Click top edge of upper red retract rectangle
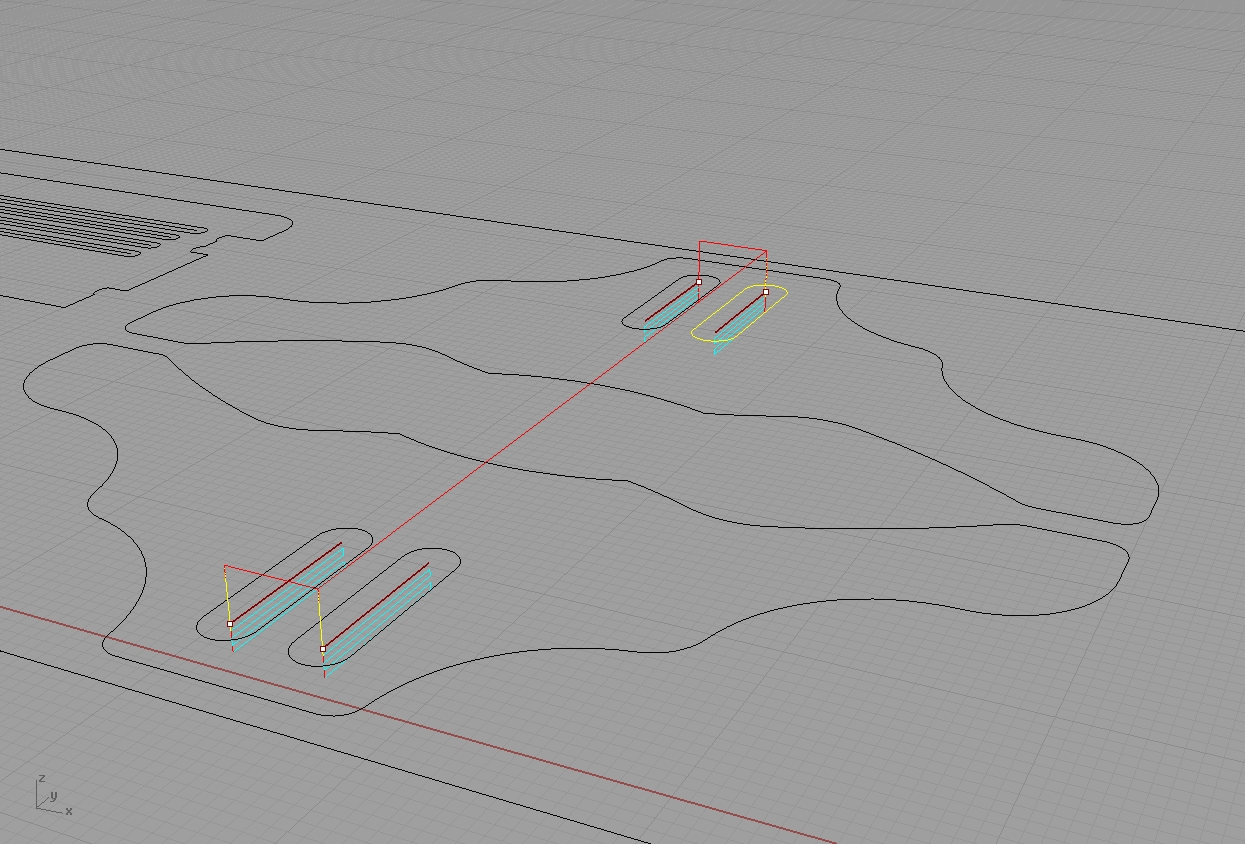Image resolution: width=1245 pixels, height=844 pixels. point(732,245)
